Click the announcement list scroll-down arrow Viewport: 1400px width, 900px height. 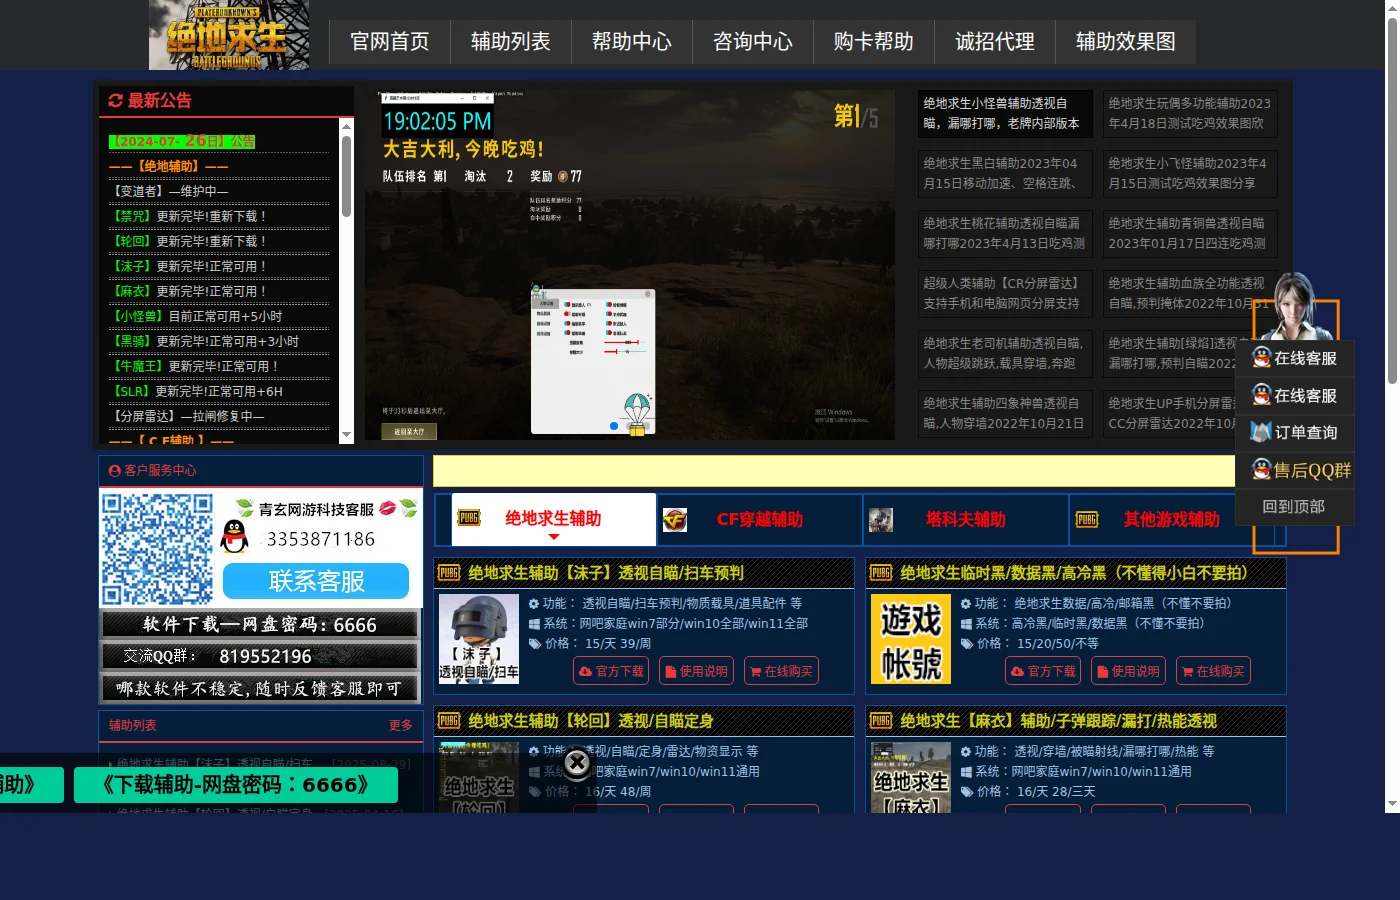pos(347,436)
